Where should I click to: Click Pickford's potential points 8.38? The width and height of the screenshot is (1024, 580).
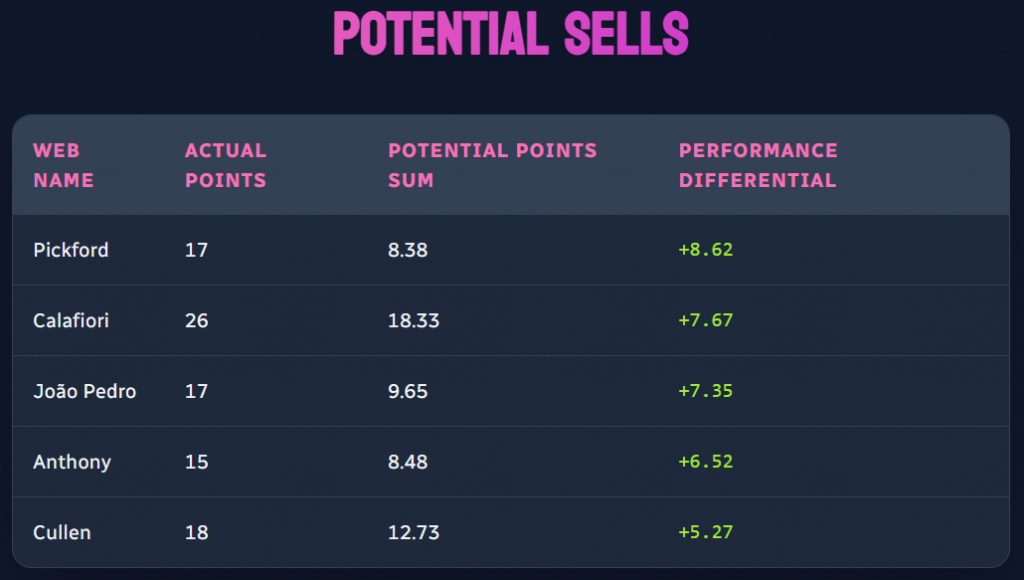tap(408, 250)
